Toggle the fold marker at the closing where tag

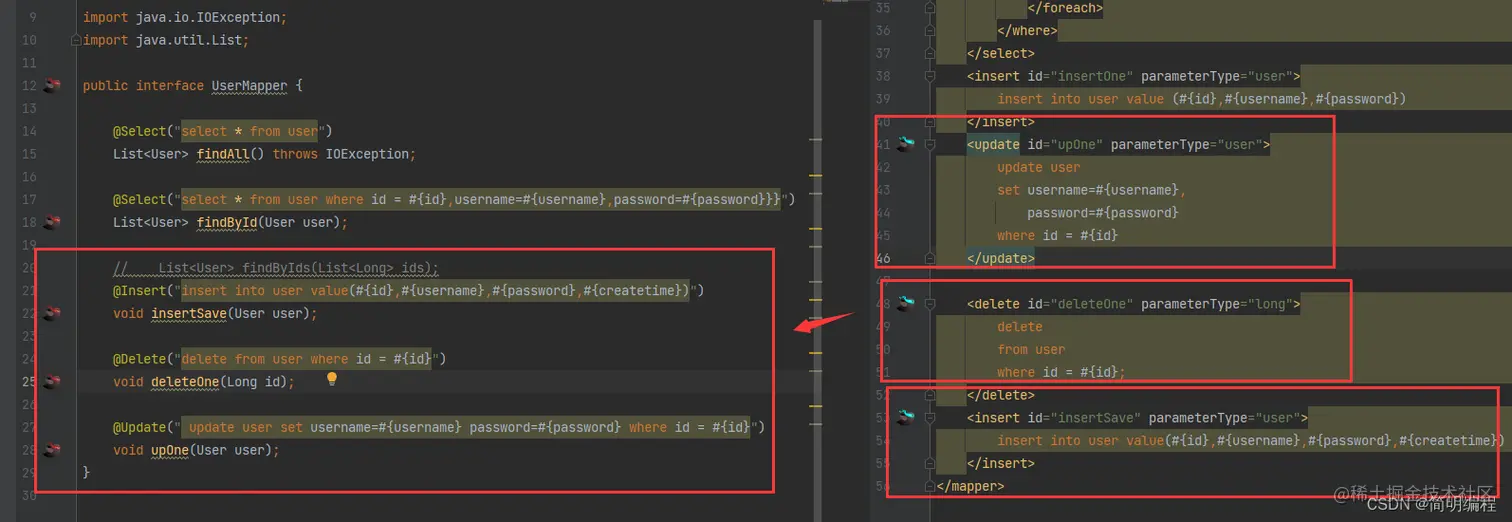pyautogui.click(x=930, y=30)
